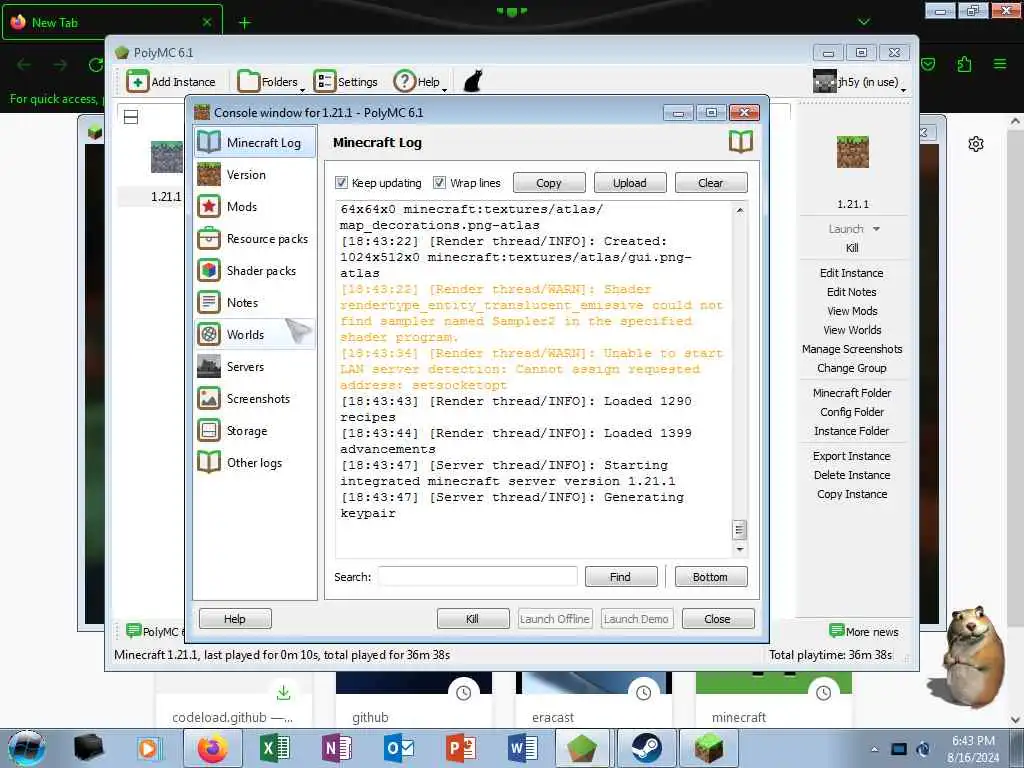Open OneNote from the taskbar

[x=336, y=748]
